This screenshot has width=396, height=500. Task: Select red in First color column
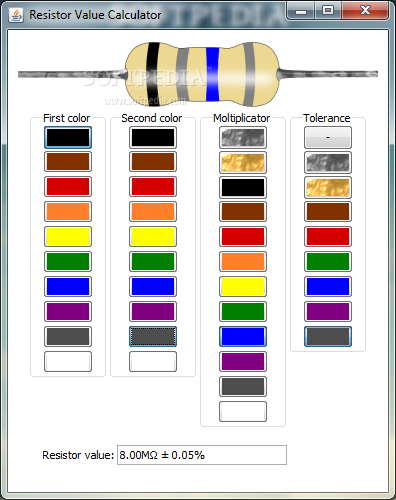point(68,187)
